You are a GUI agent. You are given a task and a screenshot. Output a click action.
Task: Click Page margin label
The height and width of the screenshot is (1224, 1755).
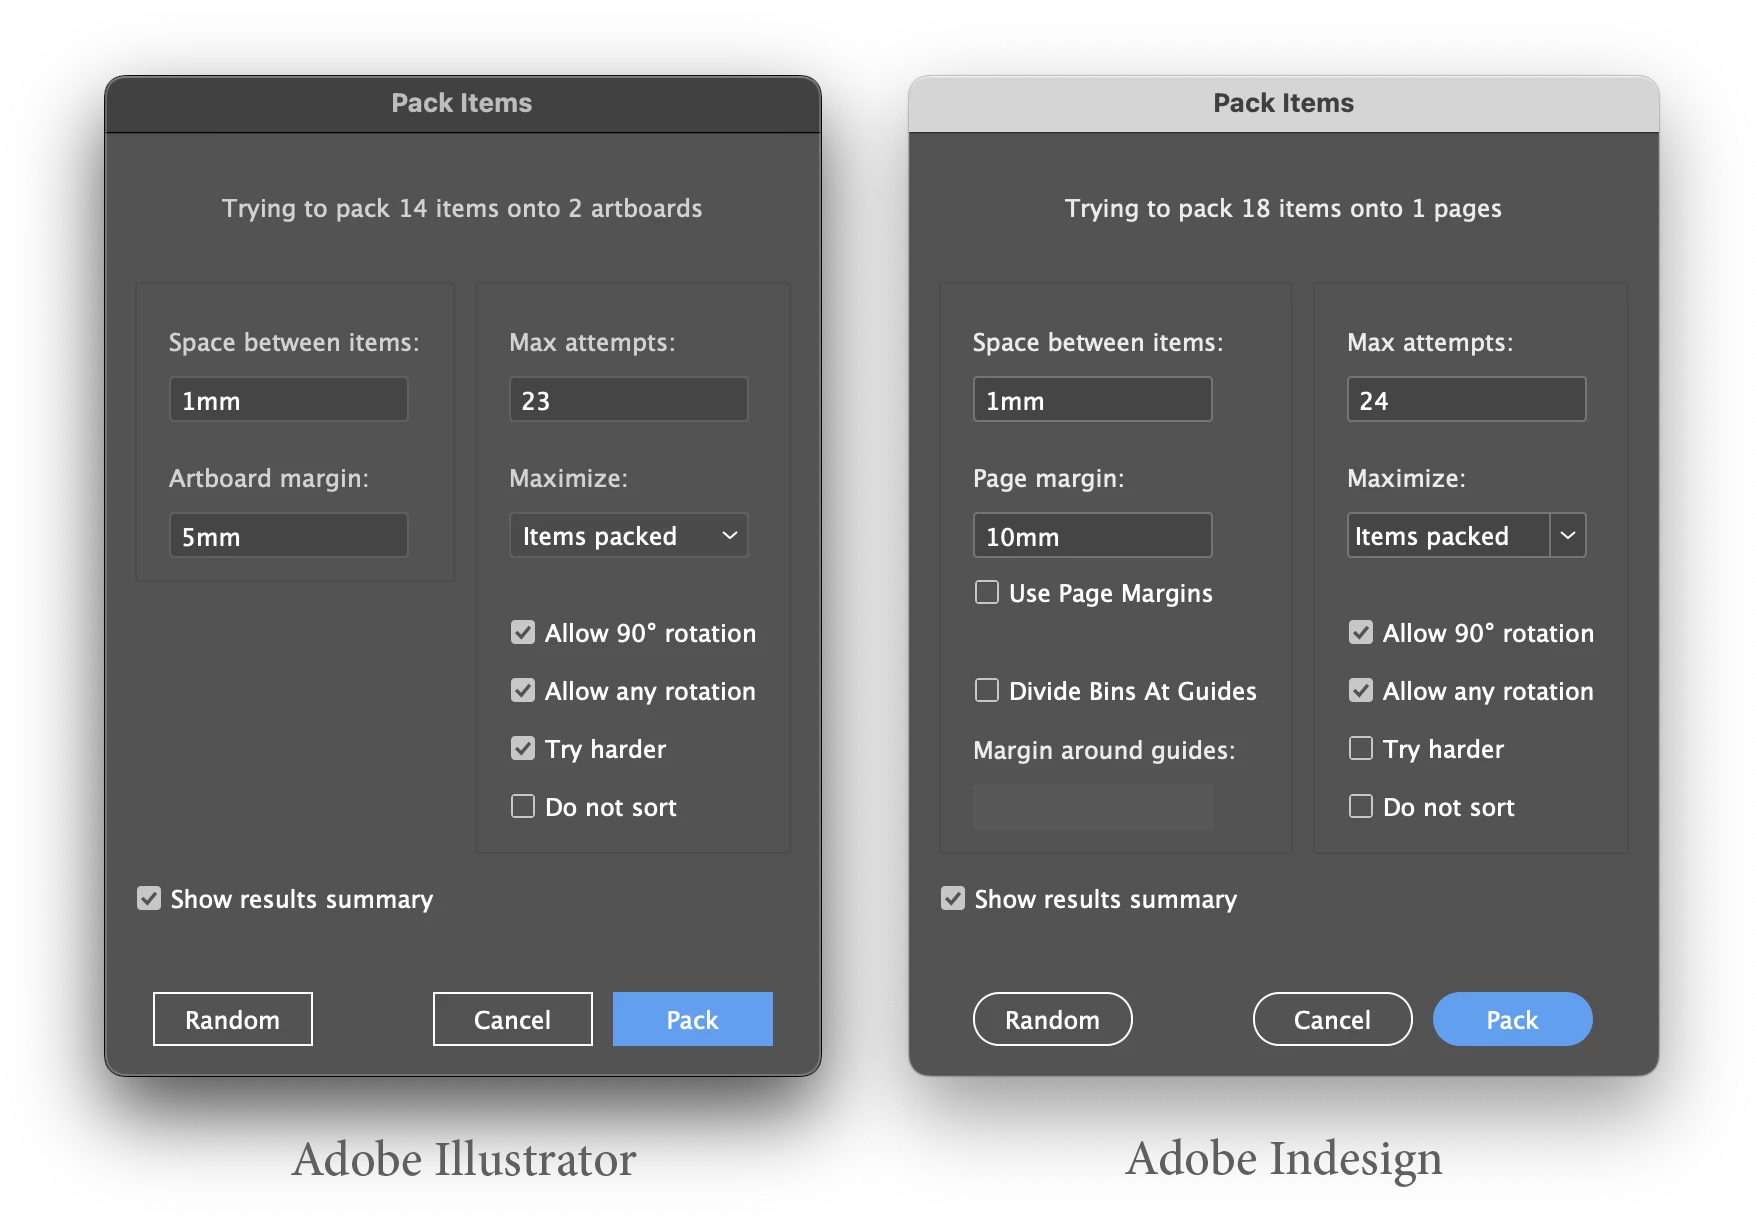(1049, 478)
